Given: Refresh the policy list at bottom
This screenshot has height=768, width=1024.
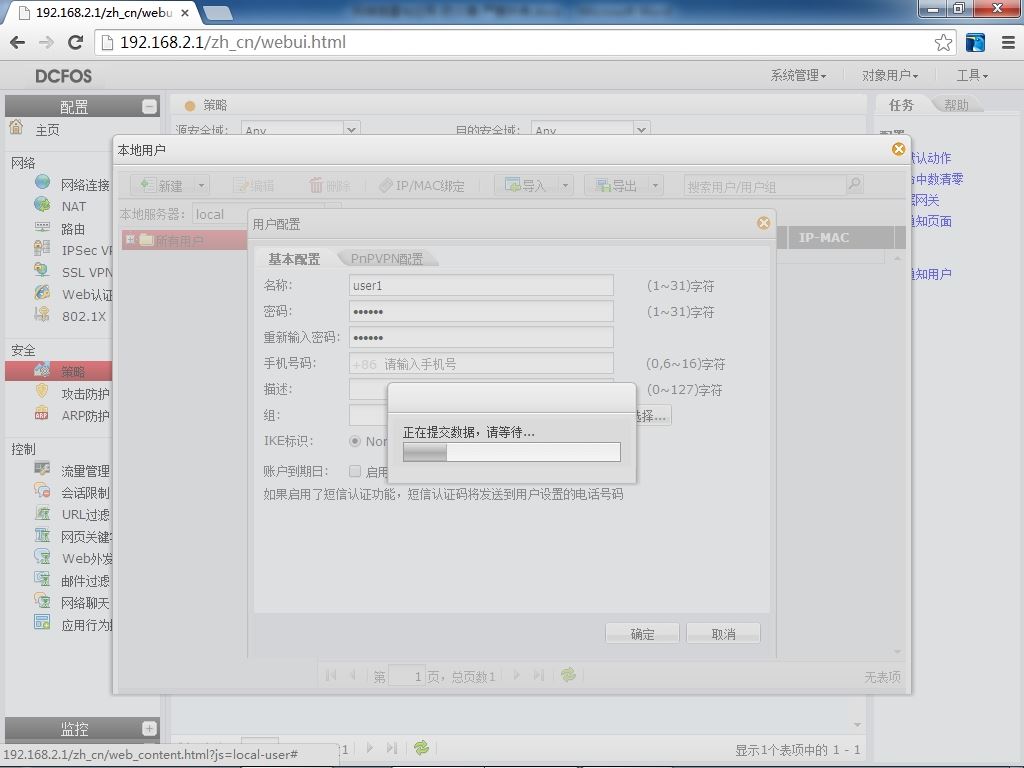Looking at the screenshot, I should [x=421, y=748].
